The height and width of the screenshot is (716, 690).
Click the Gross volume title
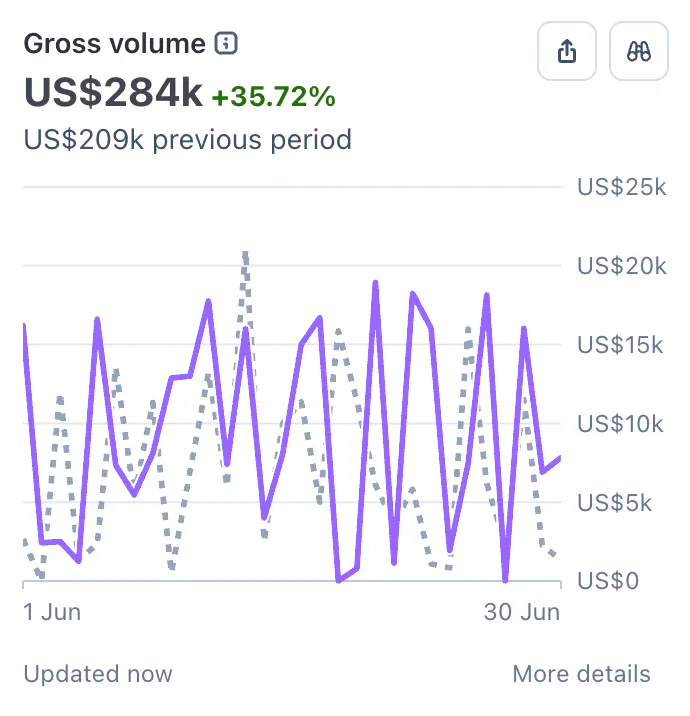(x=115, y=43)
